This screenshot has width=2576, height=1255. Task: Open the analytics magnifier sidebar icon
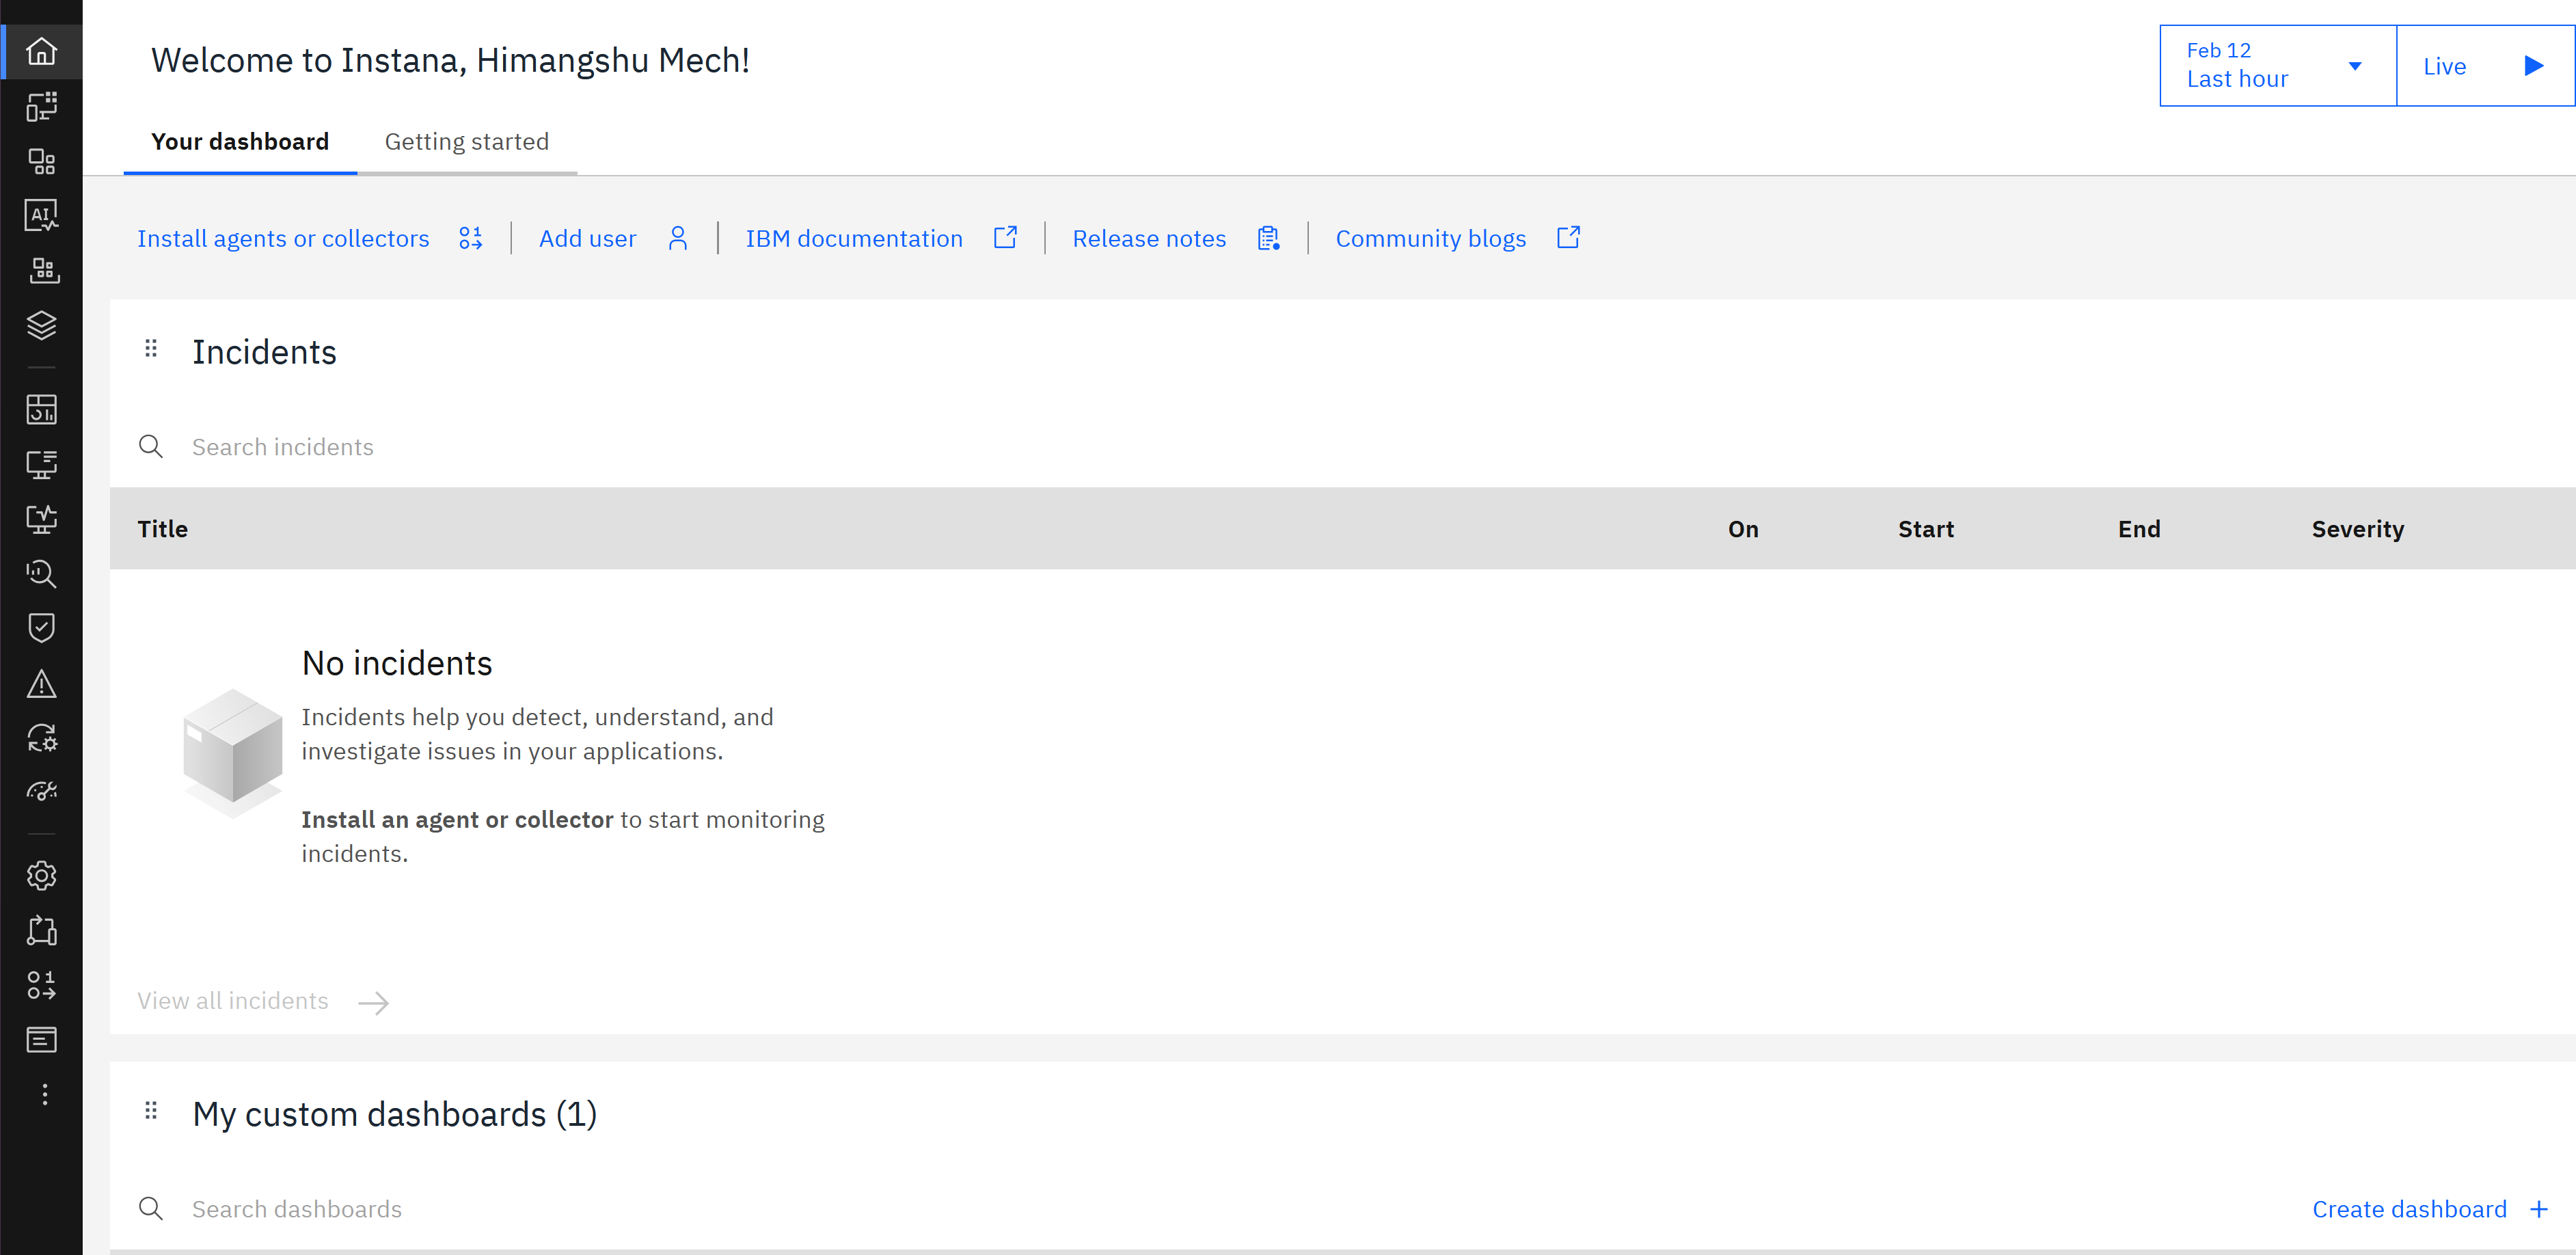tap(41, 574)
